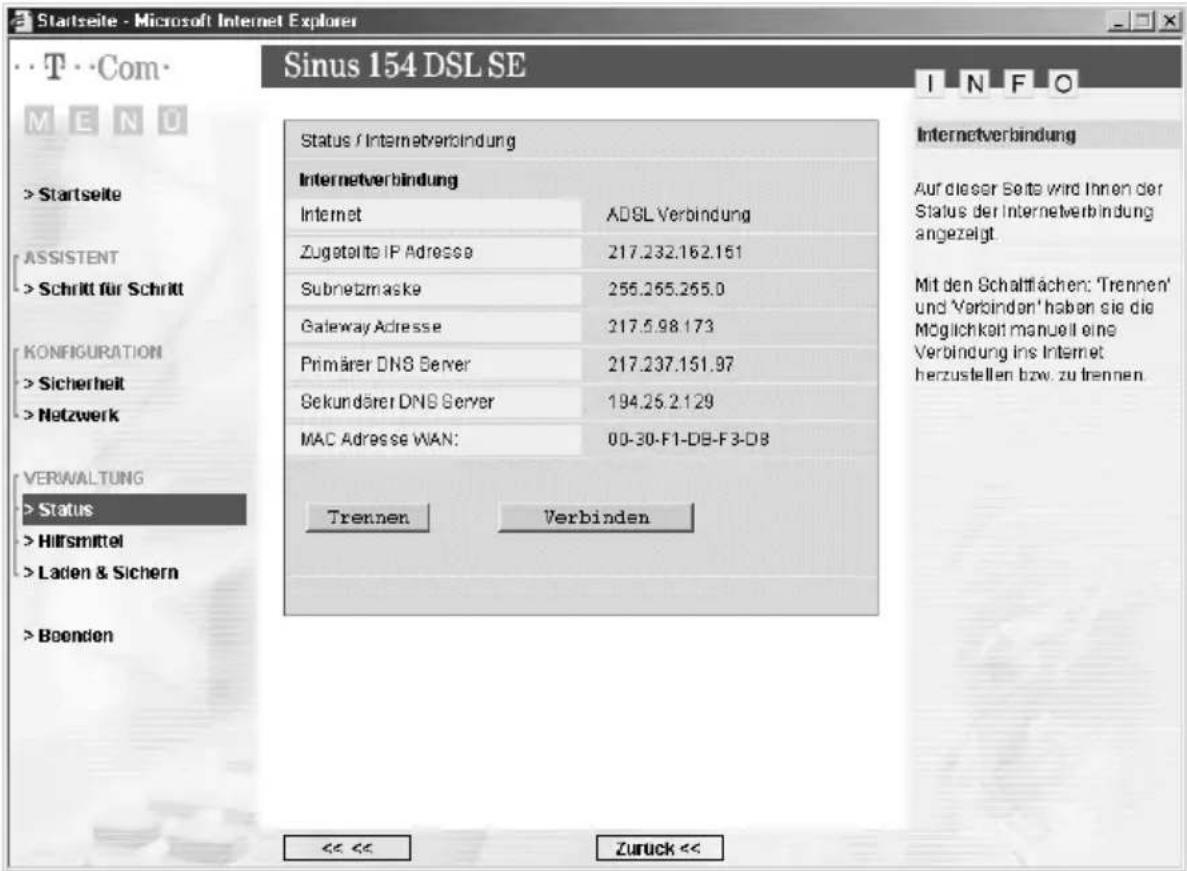The height and width of the screenshot is (871, 1187).
Task: Click the Trennen button
Action: point(368,518)
